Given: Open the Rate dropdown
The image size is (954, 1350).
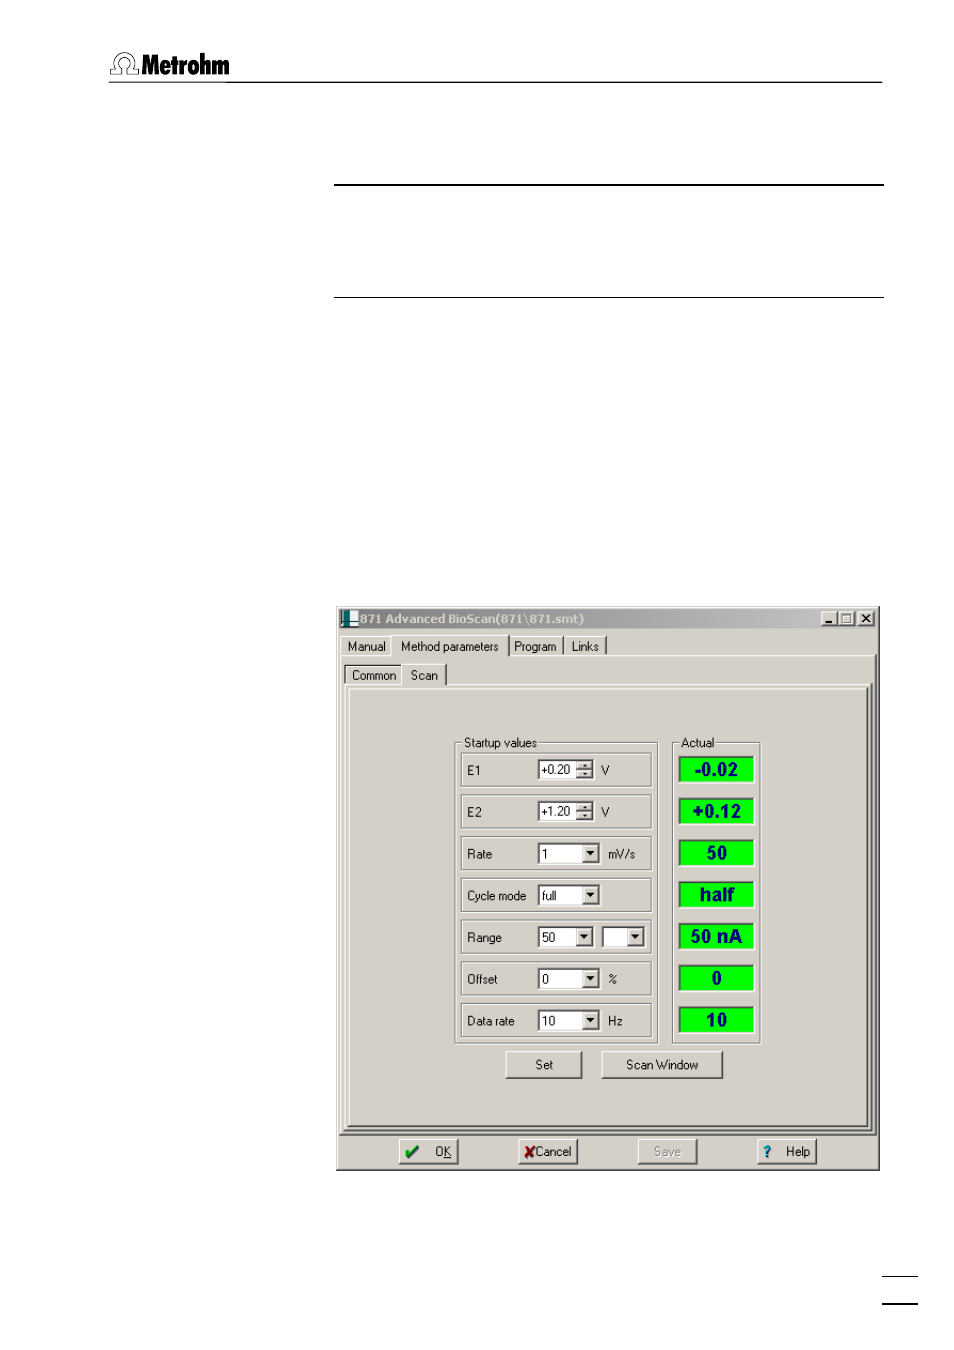Looking at the screenshot, I should 590,854.
